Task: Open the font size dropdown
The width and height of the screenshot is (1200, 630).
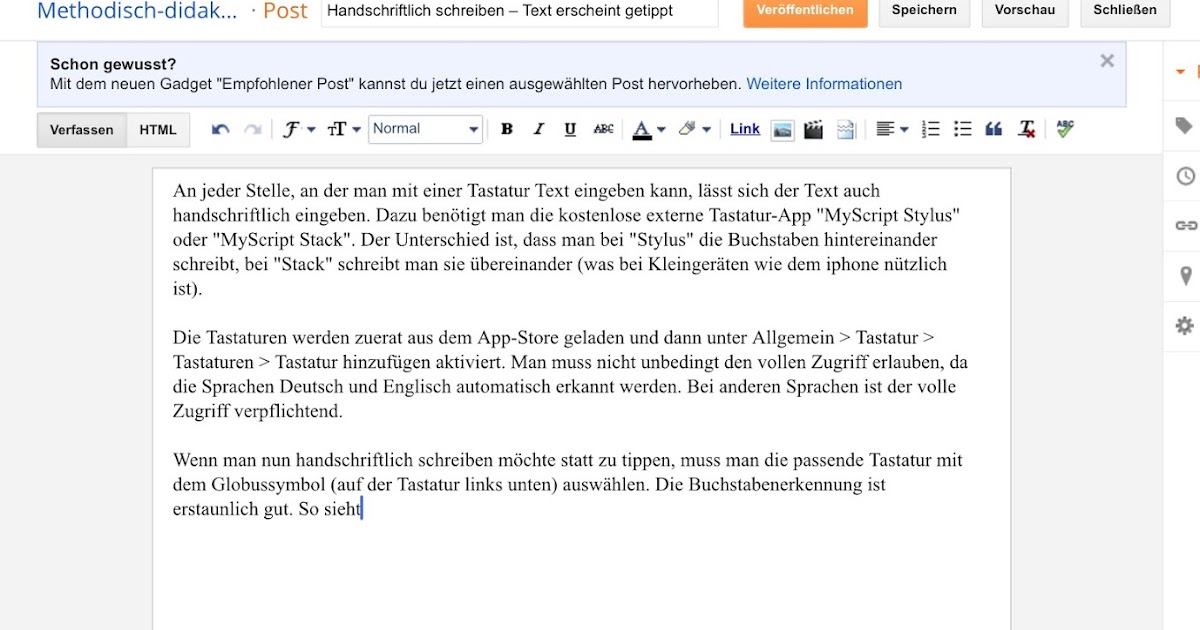Action: click(x=343, y=129)
